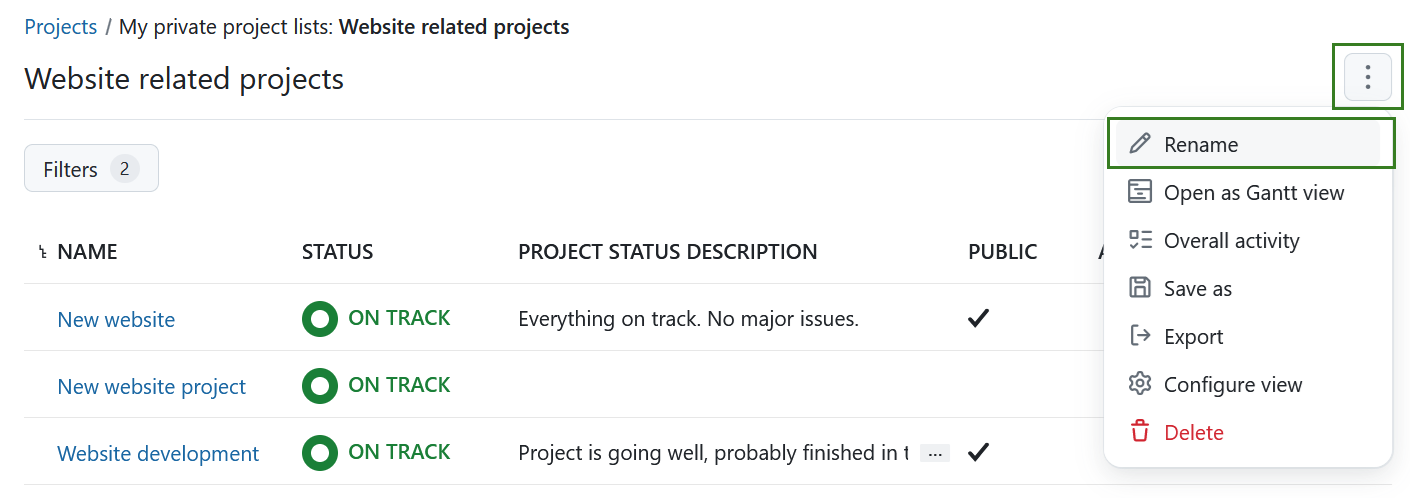
Task: Open the Website development project
Action: coord(158,454)
